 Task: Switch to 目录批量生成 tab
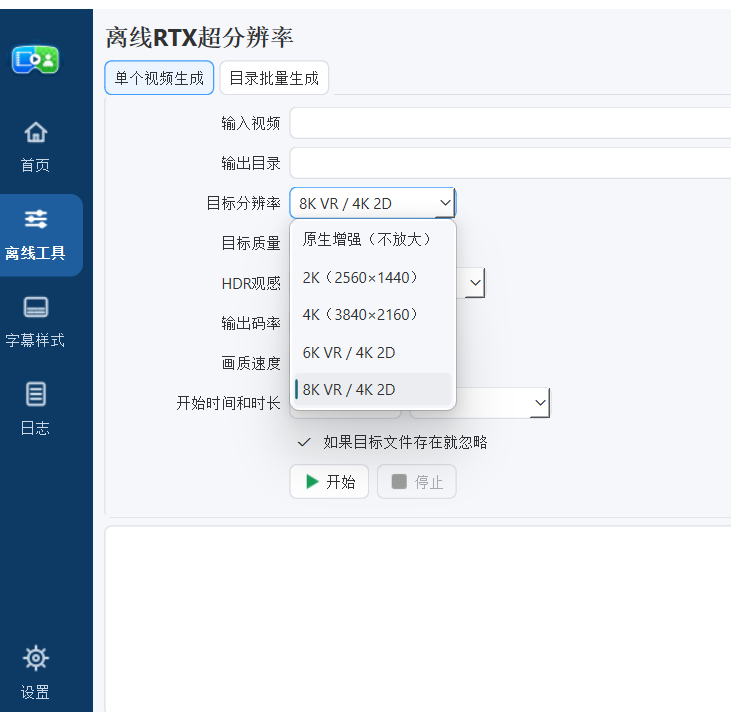(x=274, y=78)
